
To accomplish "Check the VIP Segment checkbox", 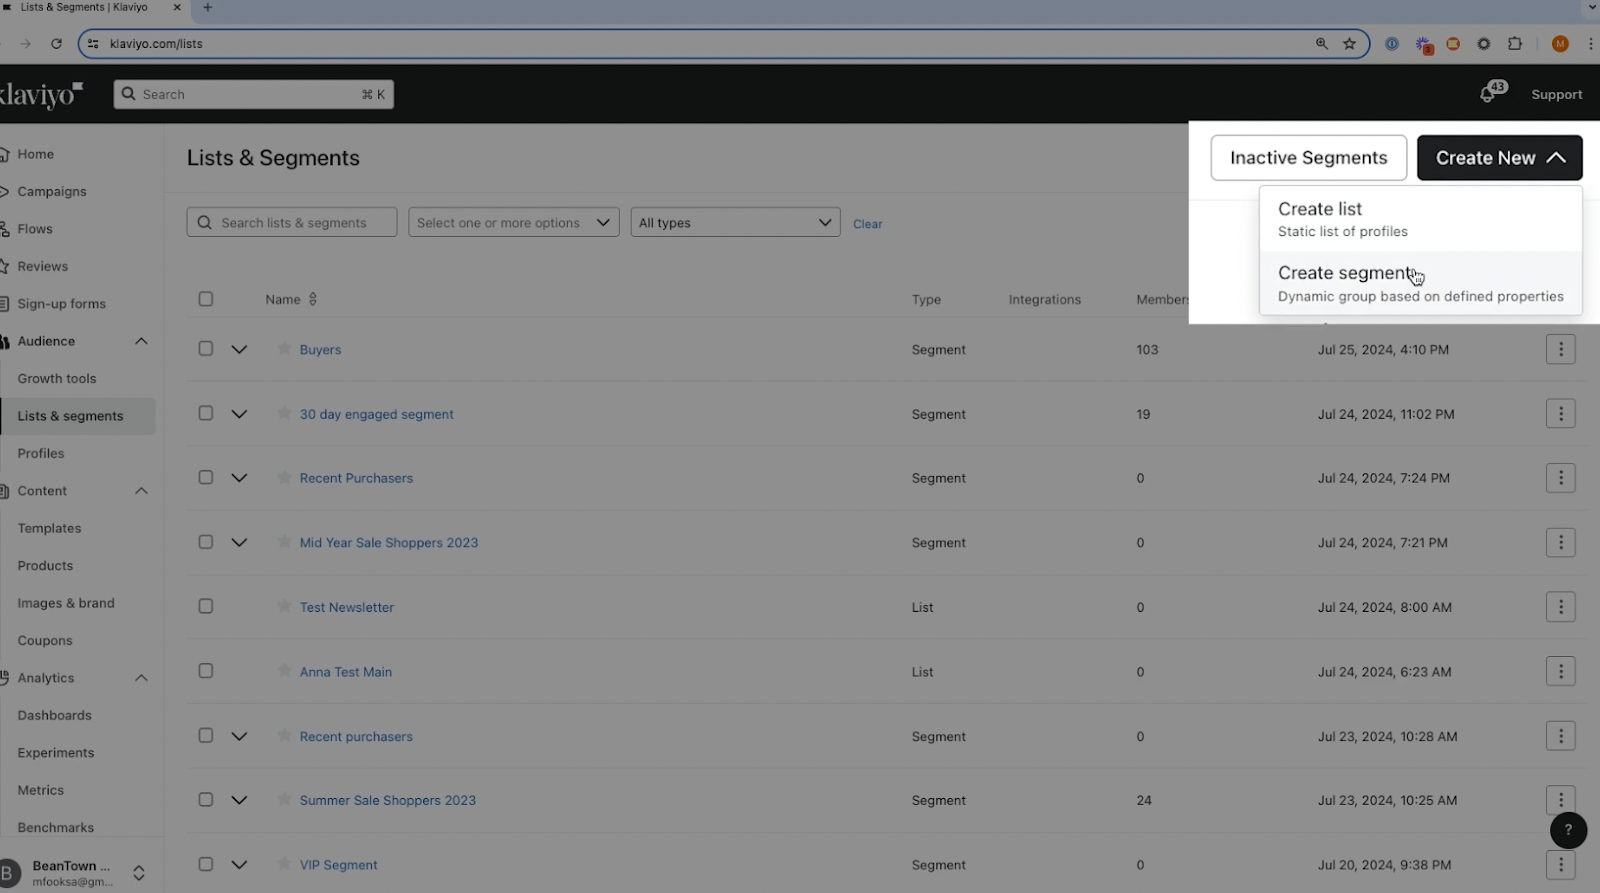I will (206, 864).
